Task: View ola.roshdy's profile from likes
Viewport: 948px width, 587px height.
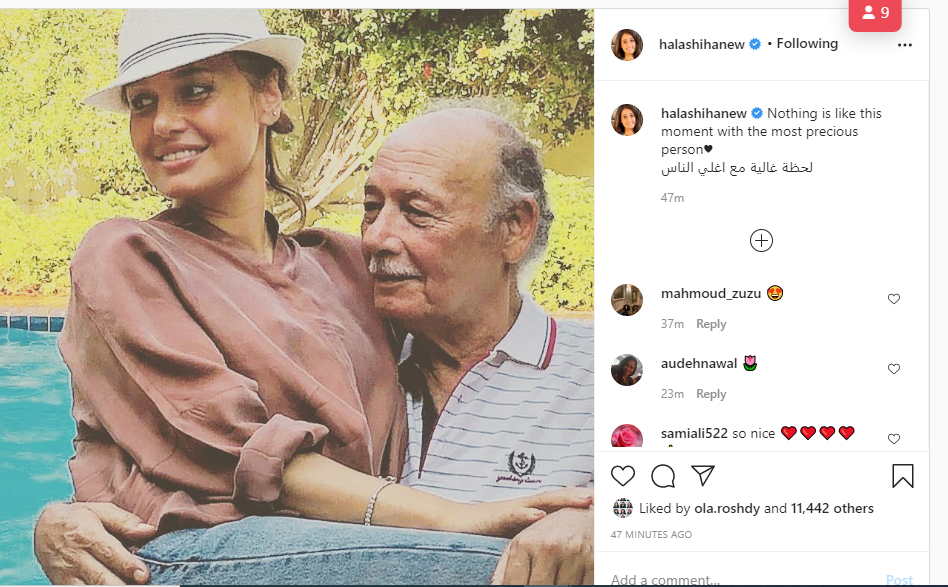Action: click(721, 508)
